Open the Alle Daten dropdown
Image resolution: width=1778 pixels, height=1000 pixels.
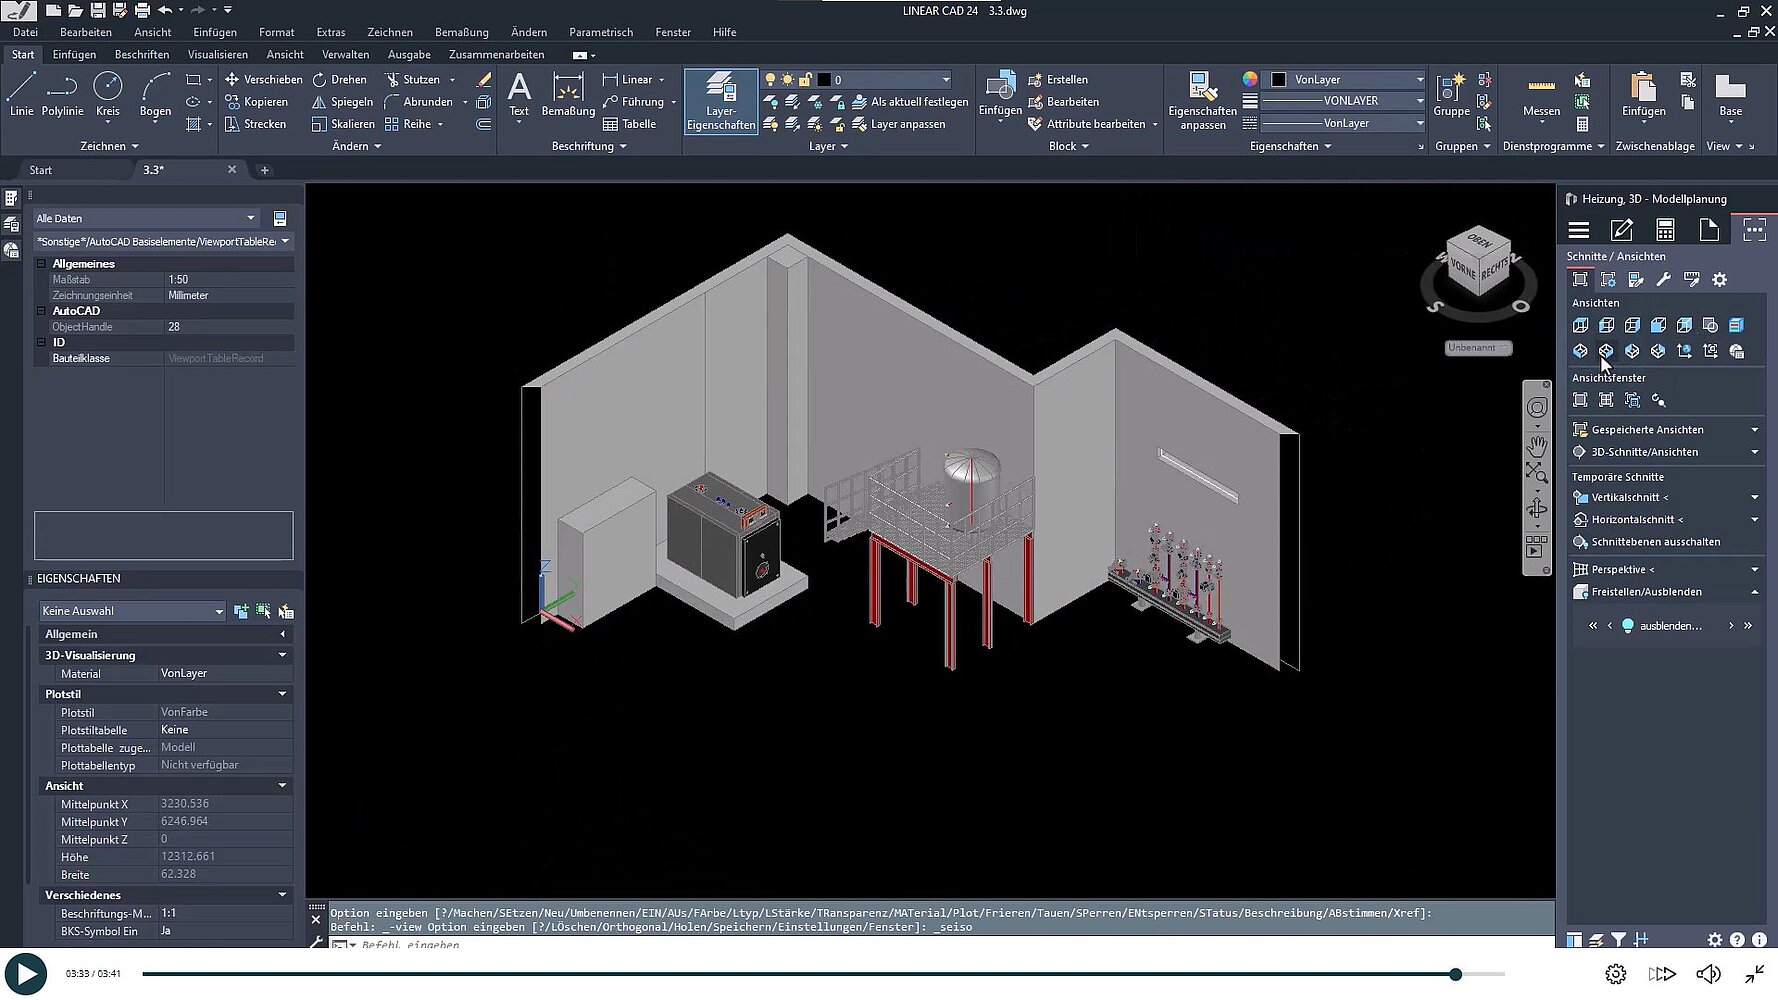[146, 218]
